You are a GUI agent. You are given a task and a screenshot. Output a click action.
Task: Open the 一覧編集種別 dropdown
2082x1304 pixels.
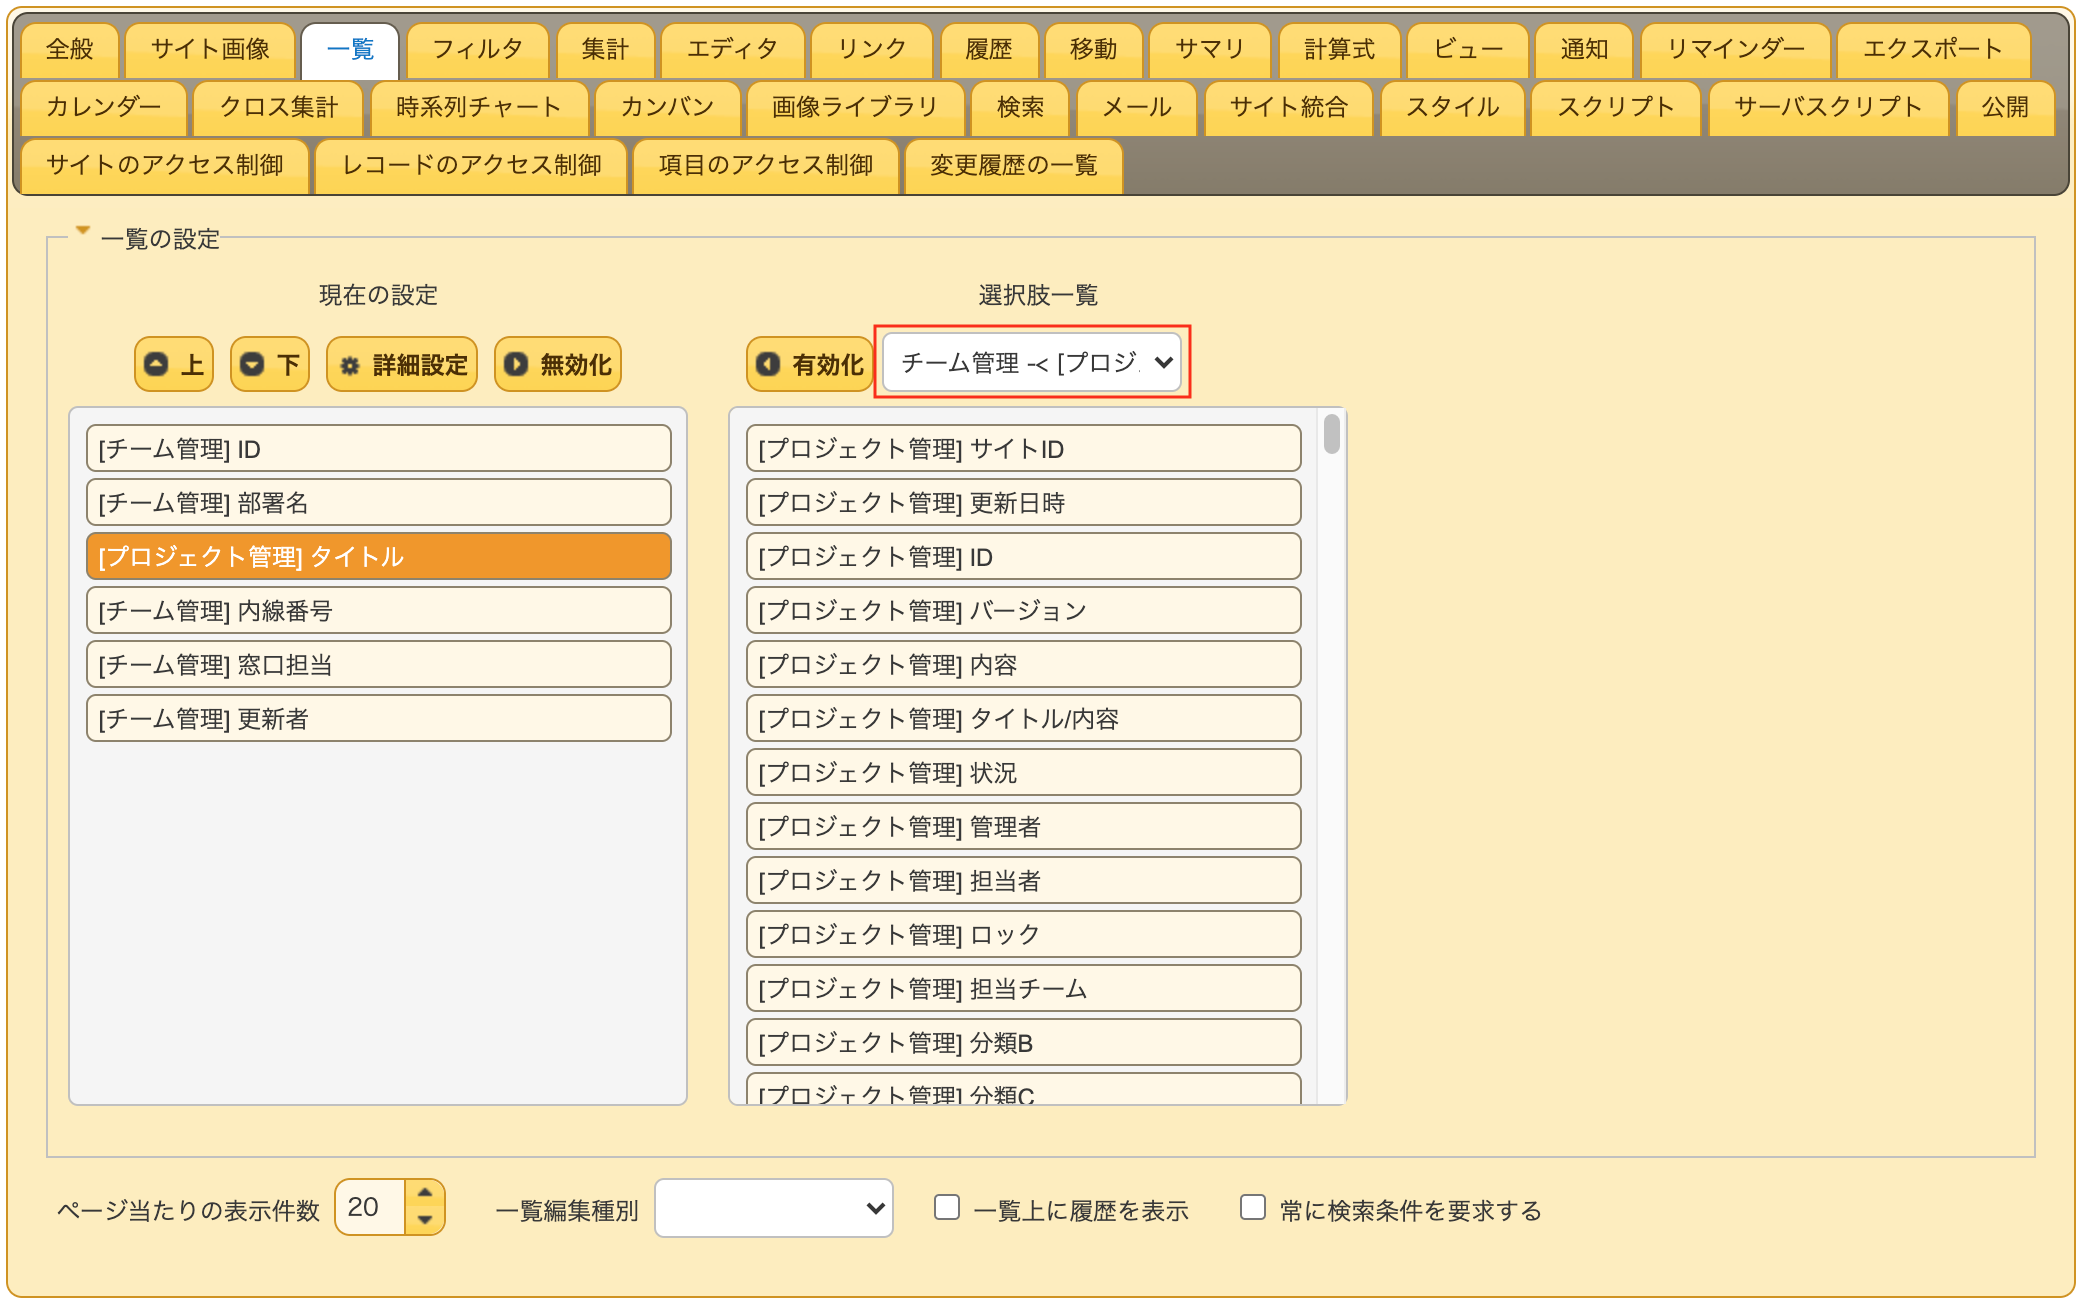pos(774,1208)
